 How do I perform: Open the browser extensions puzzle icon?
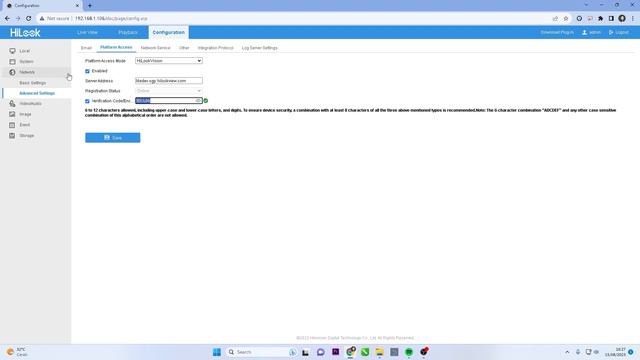click(600, 18)
